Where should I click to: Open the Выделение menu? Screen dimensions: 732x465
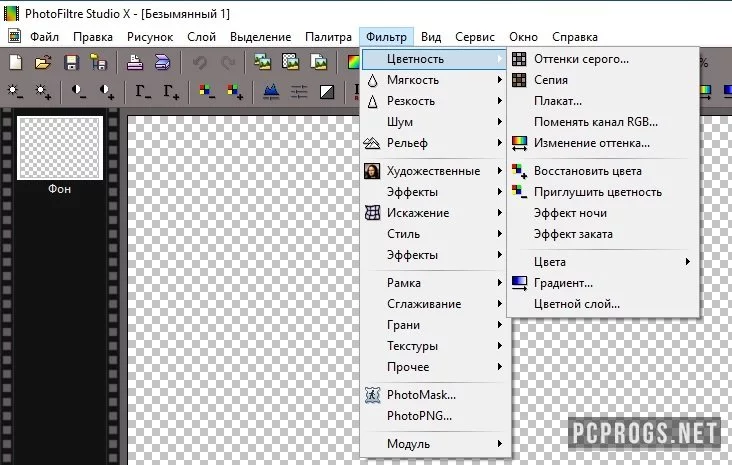coord(260,36)
